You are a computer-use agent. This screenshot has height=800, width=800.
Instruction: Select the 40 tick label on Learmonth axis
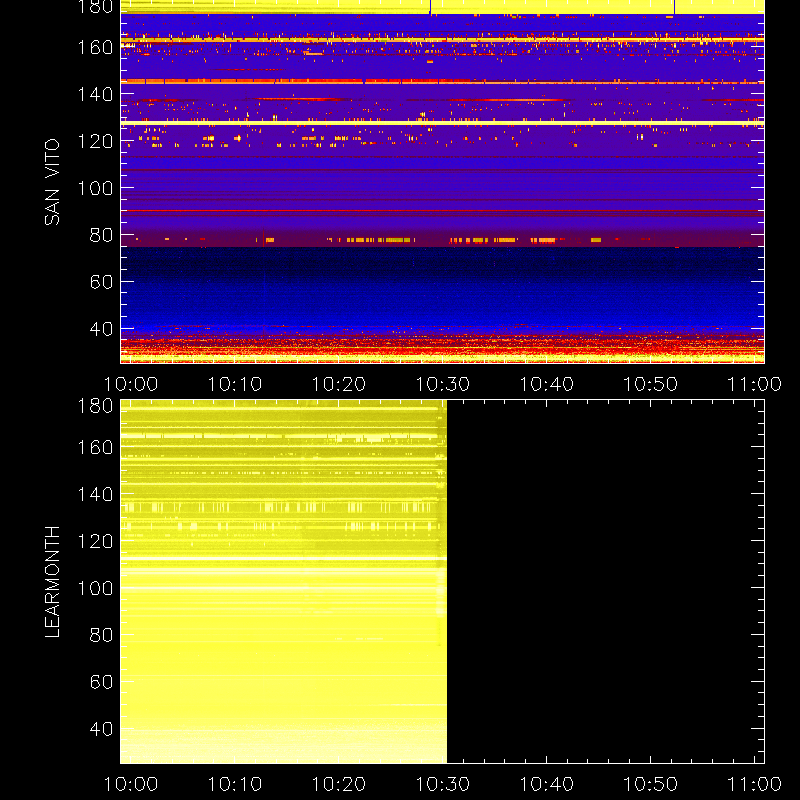coord(101,729)
